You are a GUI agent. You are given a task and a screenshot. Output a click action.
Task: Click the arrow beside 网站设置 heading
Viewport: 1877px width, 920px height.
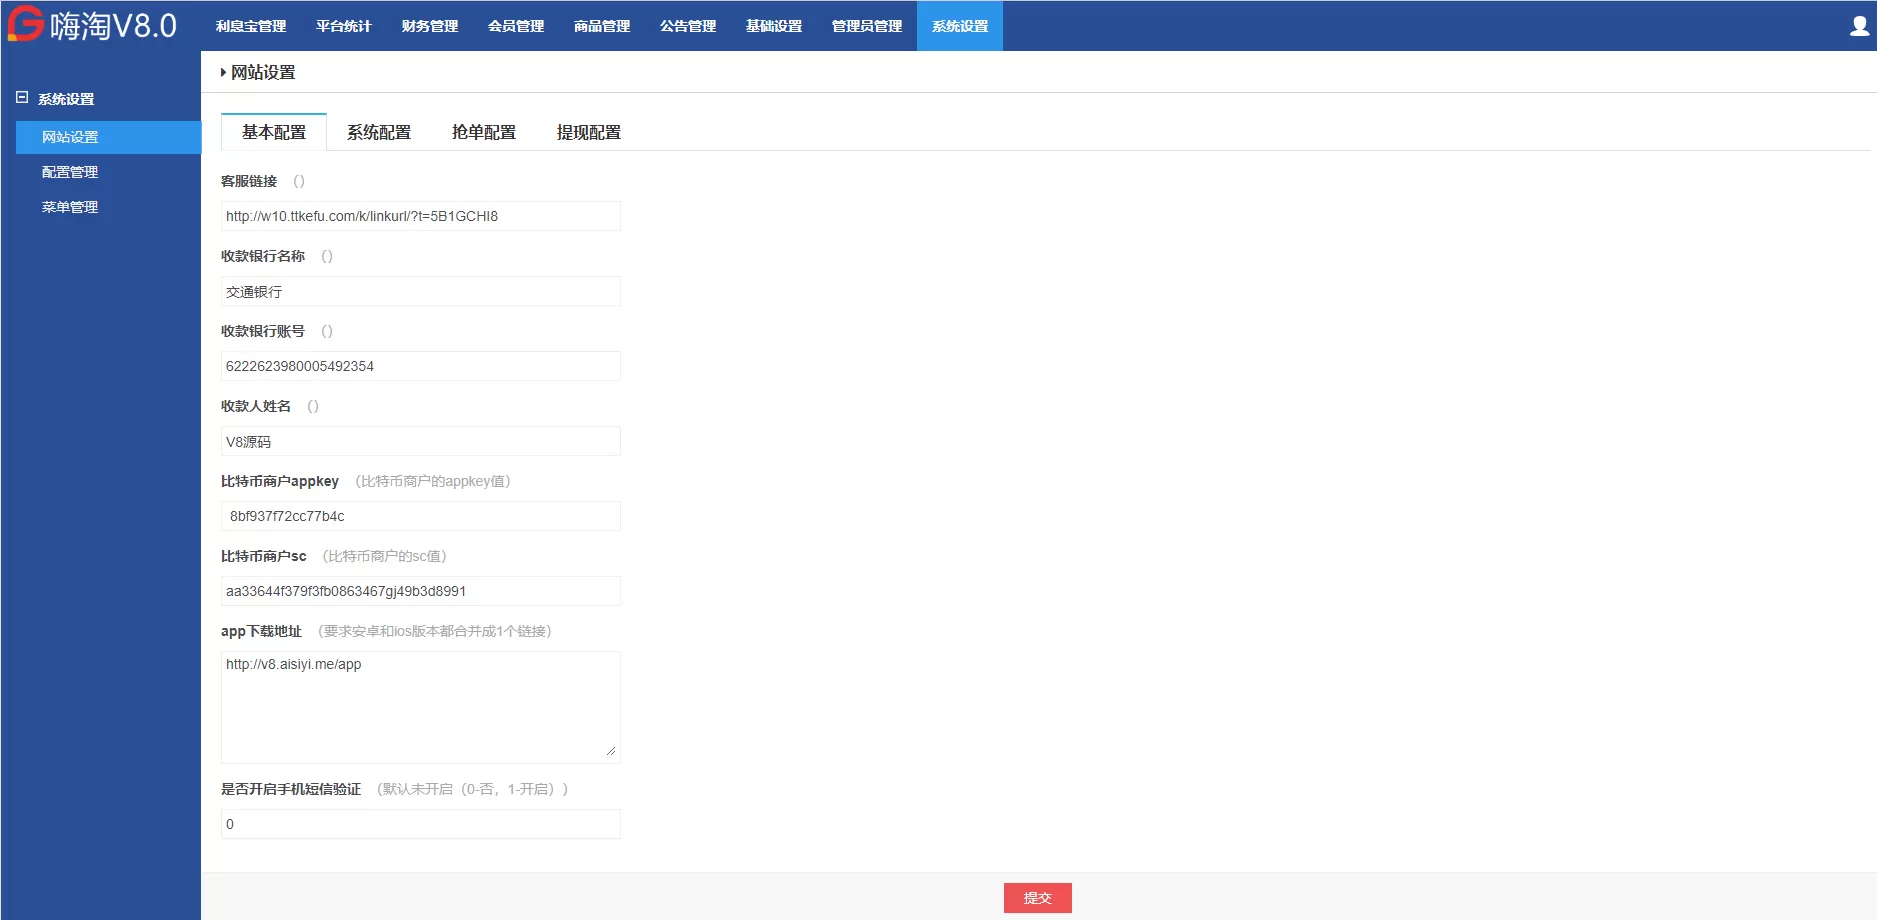coord(223,72)
